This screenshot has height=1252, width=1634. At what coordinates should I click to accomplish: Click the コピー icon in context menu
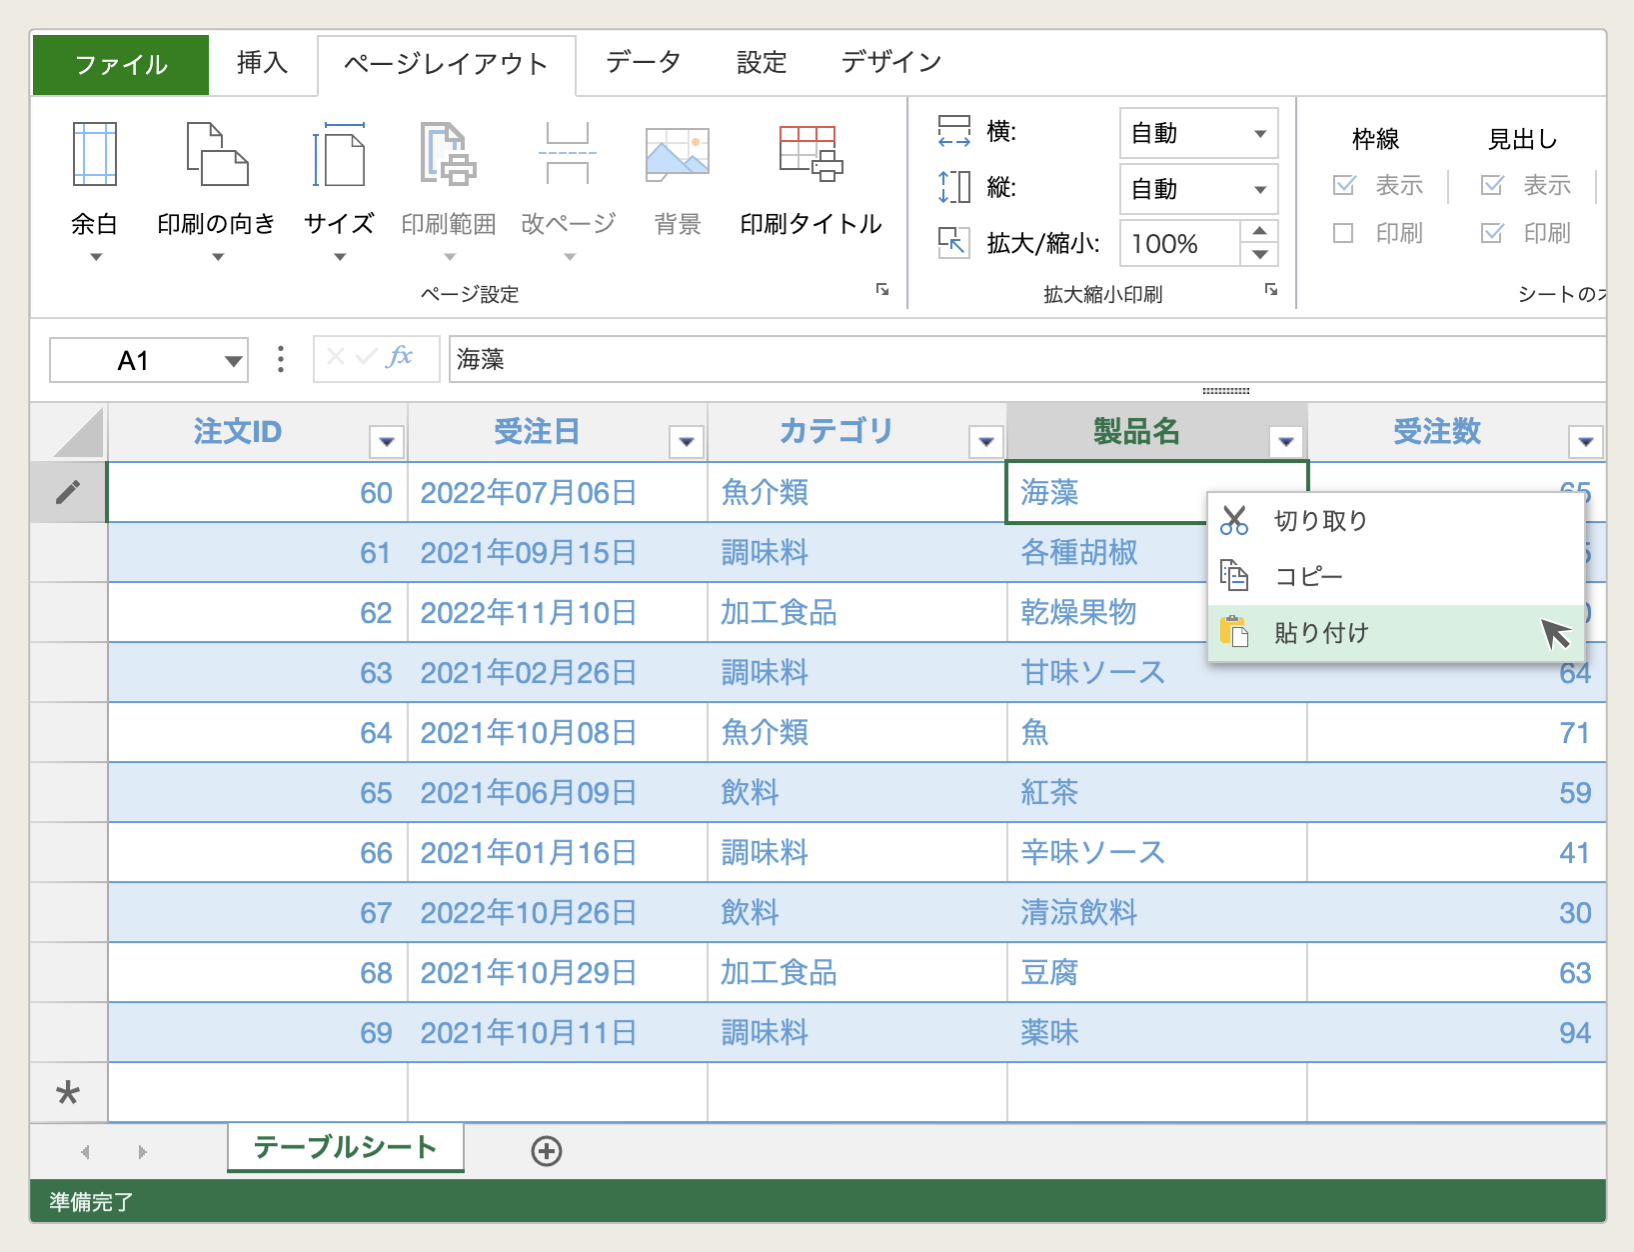pyautogui.click(x=1234, y=576)
